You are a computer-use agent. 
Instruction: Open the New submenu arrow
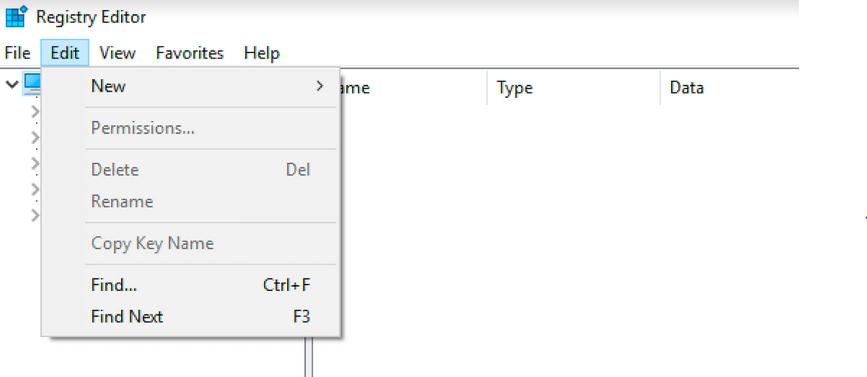coord(320,86)
